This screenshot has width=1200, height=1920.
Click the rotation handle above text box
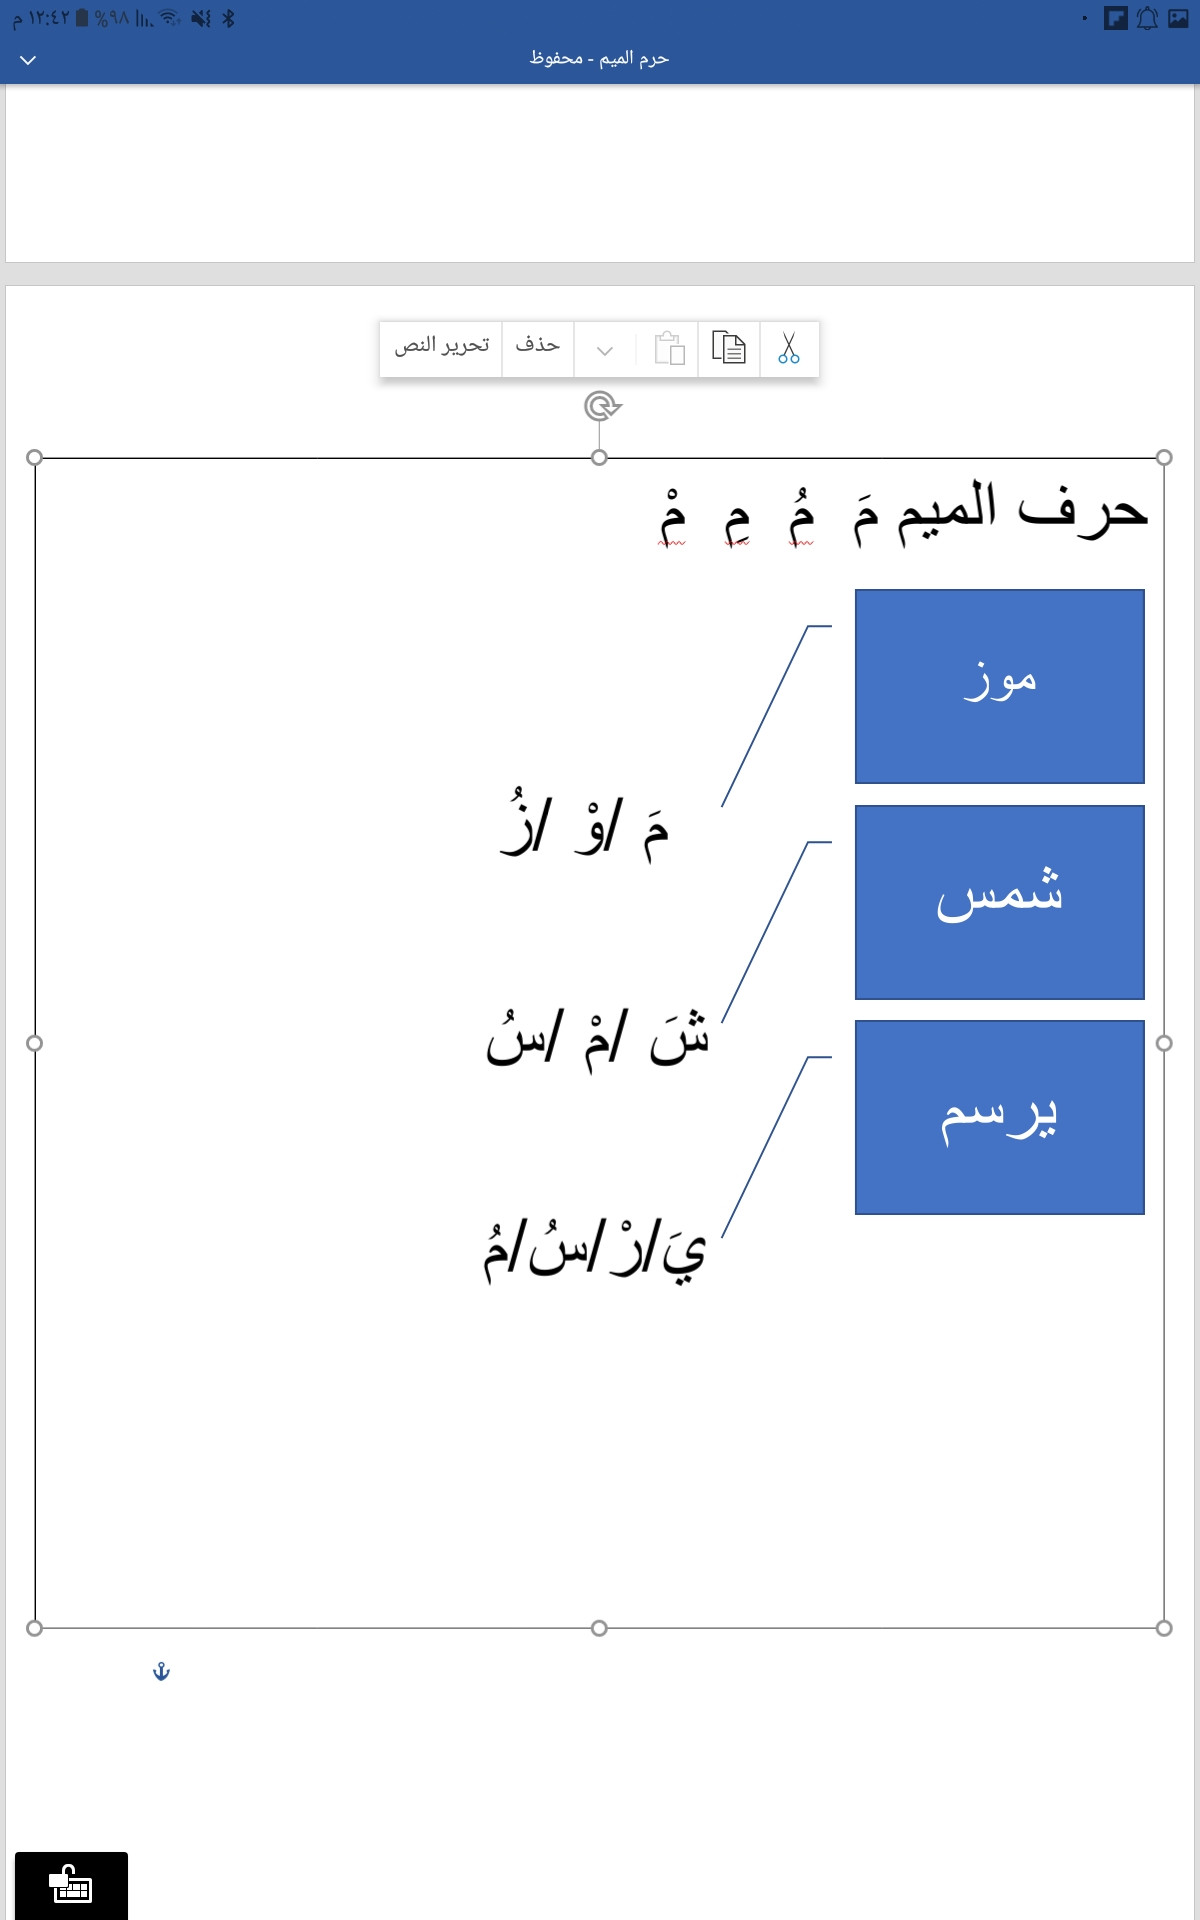pyautogui.click(x=602, y=406)
